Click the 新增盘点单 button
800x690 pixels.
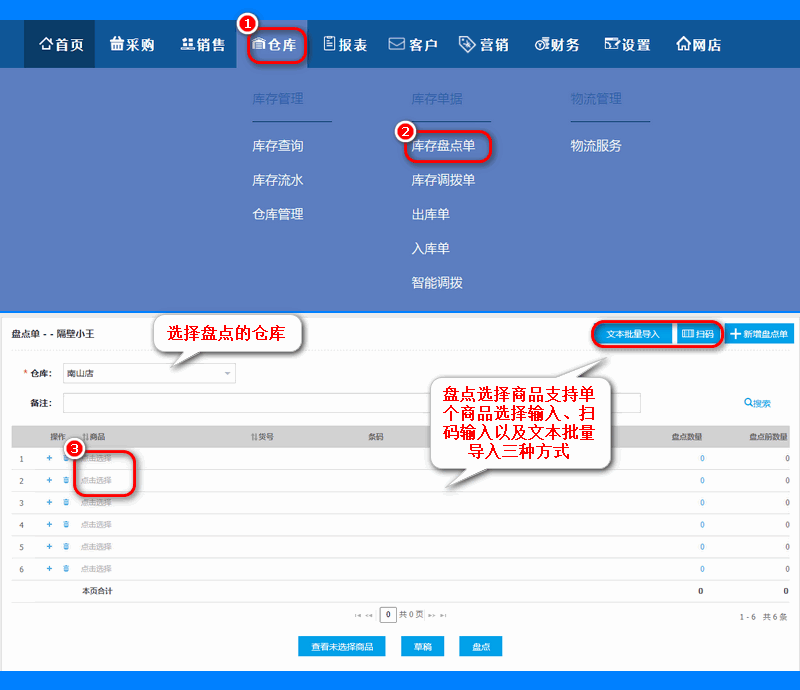pyautogui.click(x=759, y=334)
